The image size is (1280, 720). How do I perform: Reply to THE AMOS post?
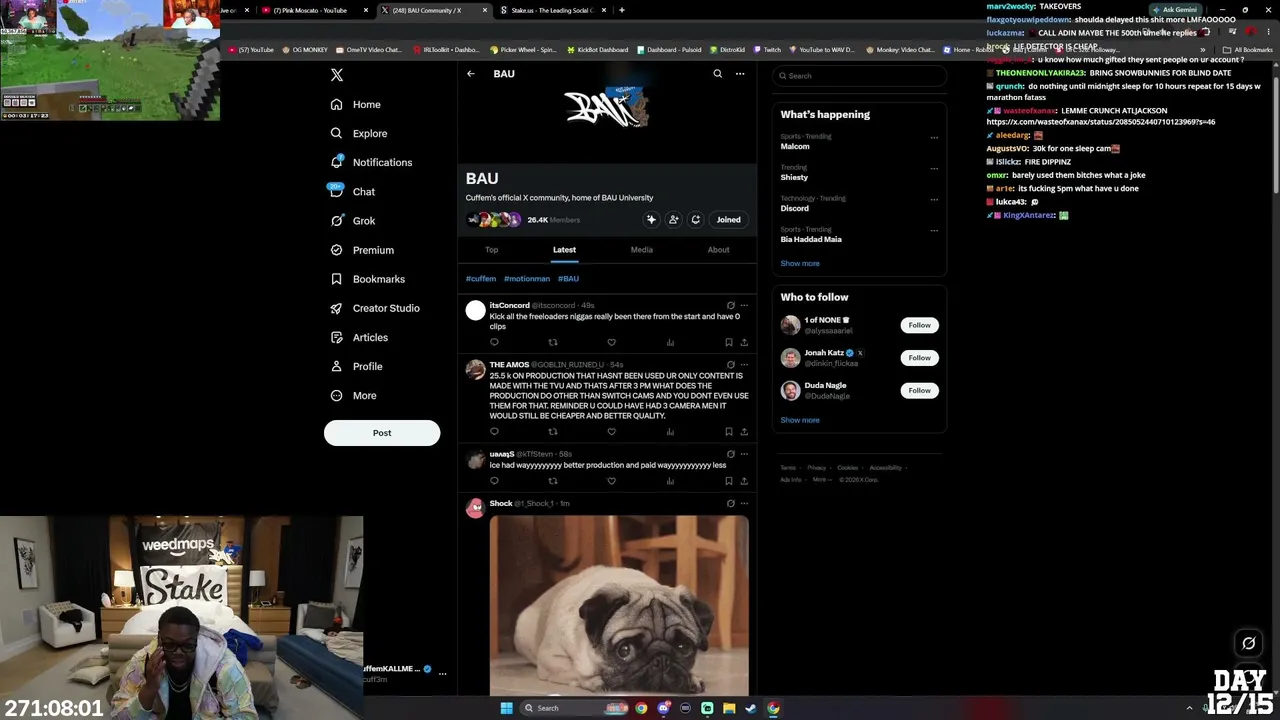tap(494, 432)
